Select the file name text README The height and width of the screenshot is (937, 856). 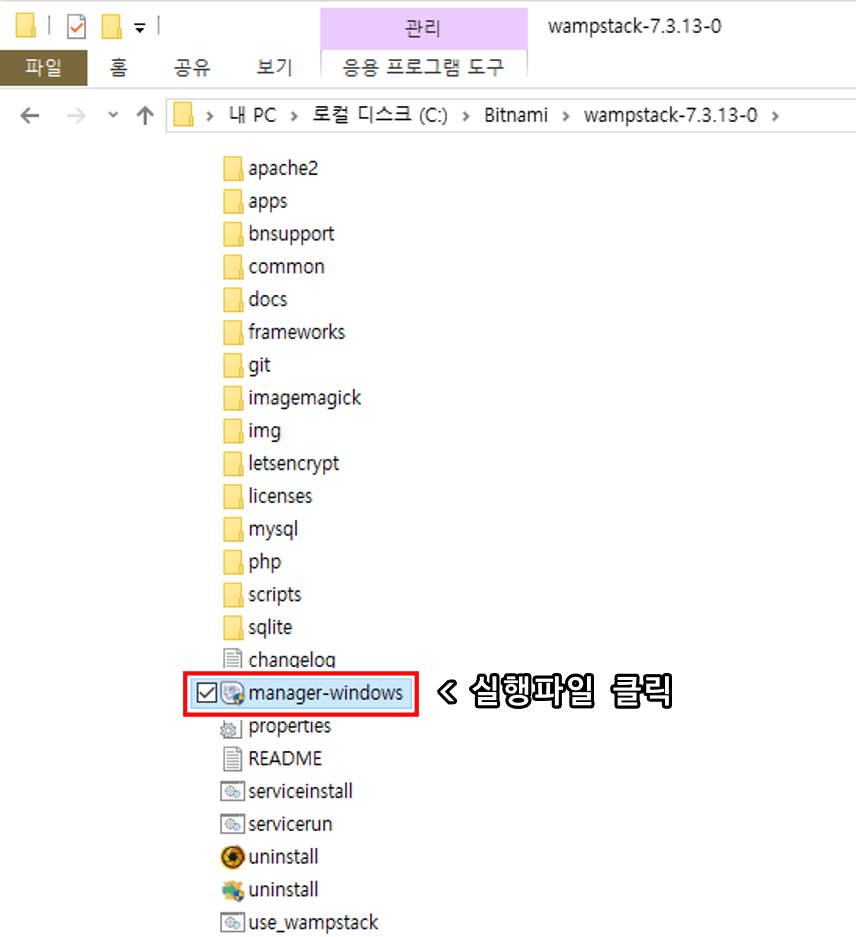[x=285, y=759]
